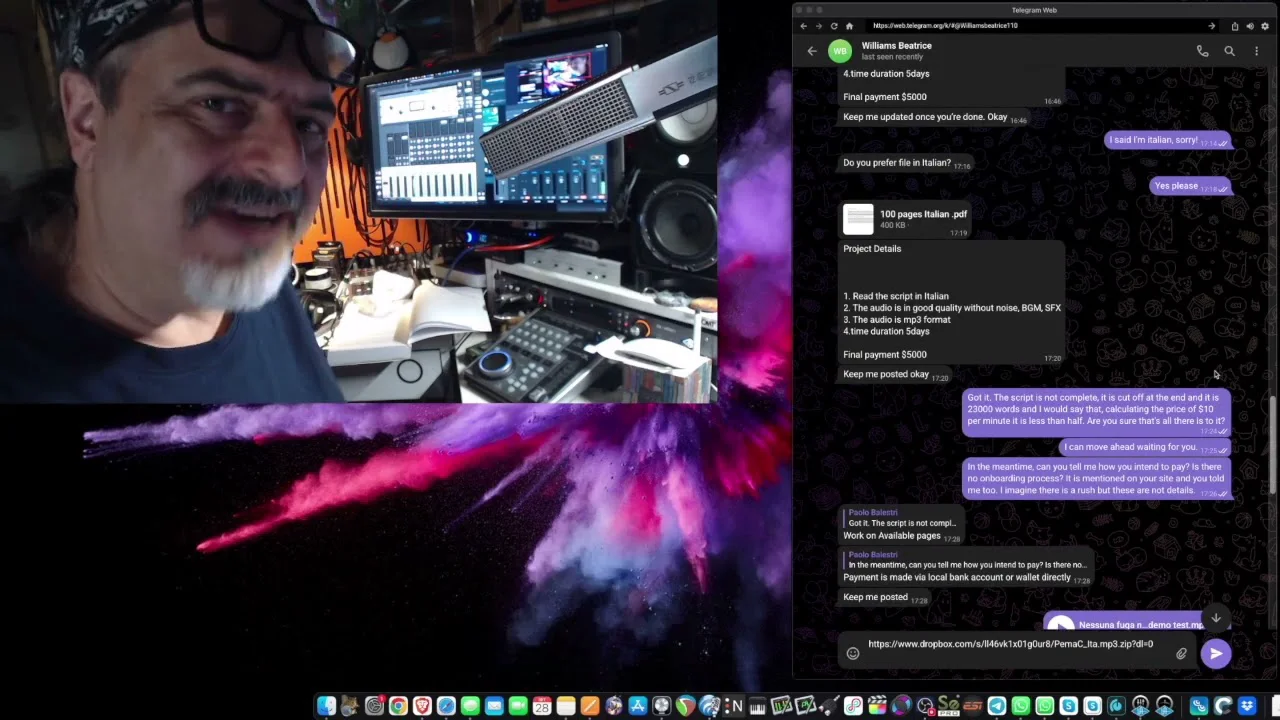
Task: Click the paperclip attach file icon
Action: click(1181, 654)
